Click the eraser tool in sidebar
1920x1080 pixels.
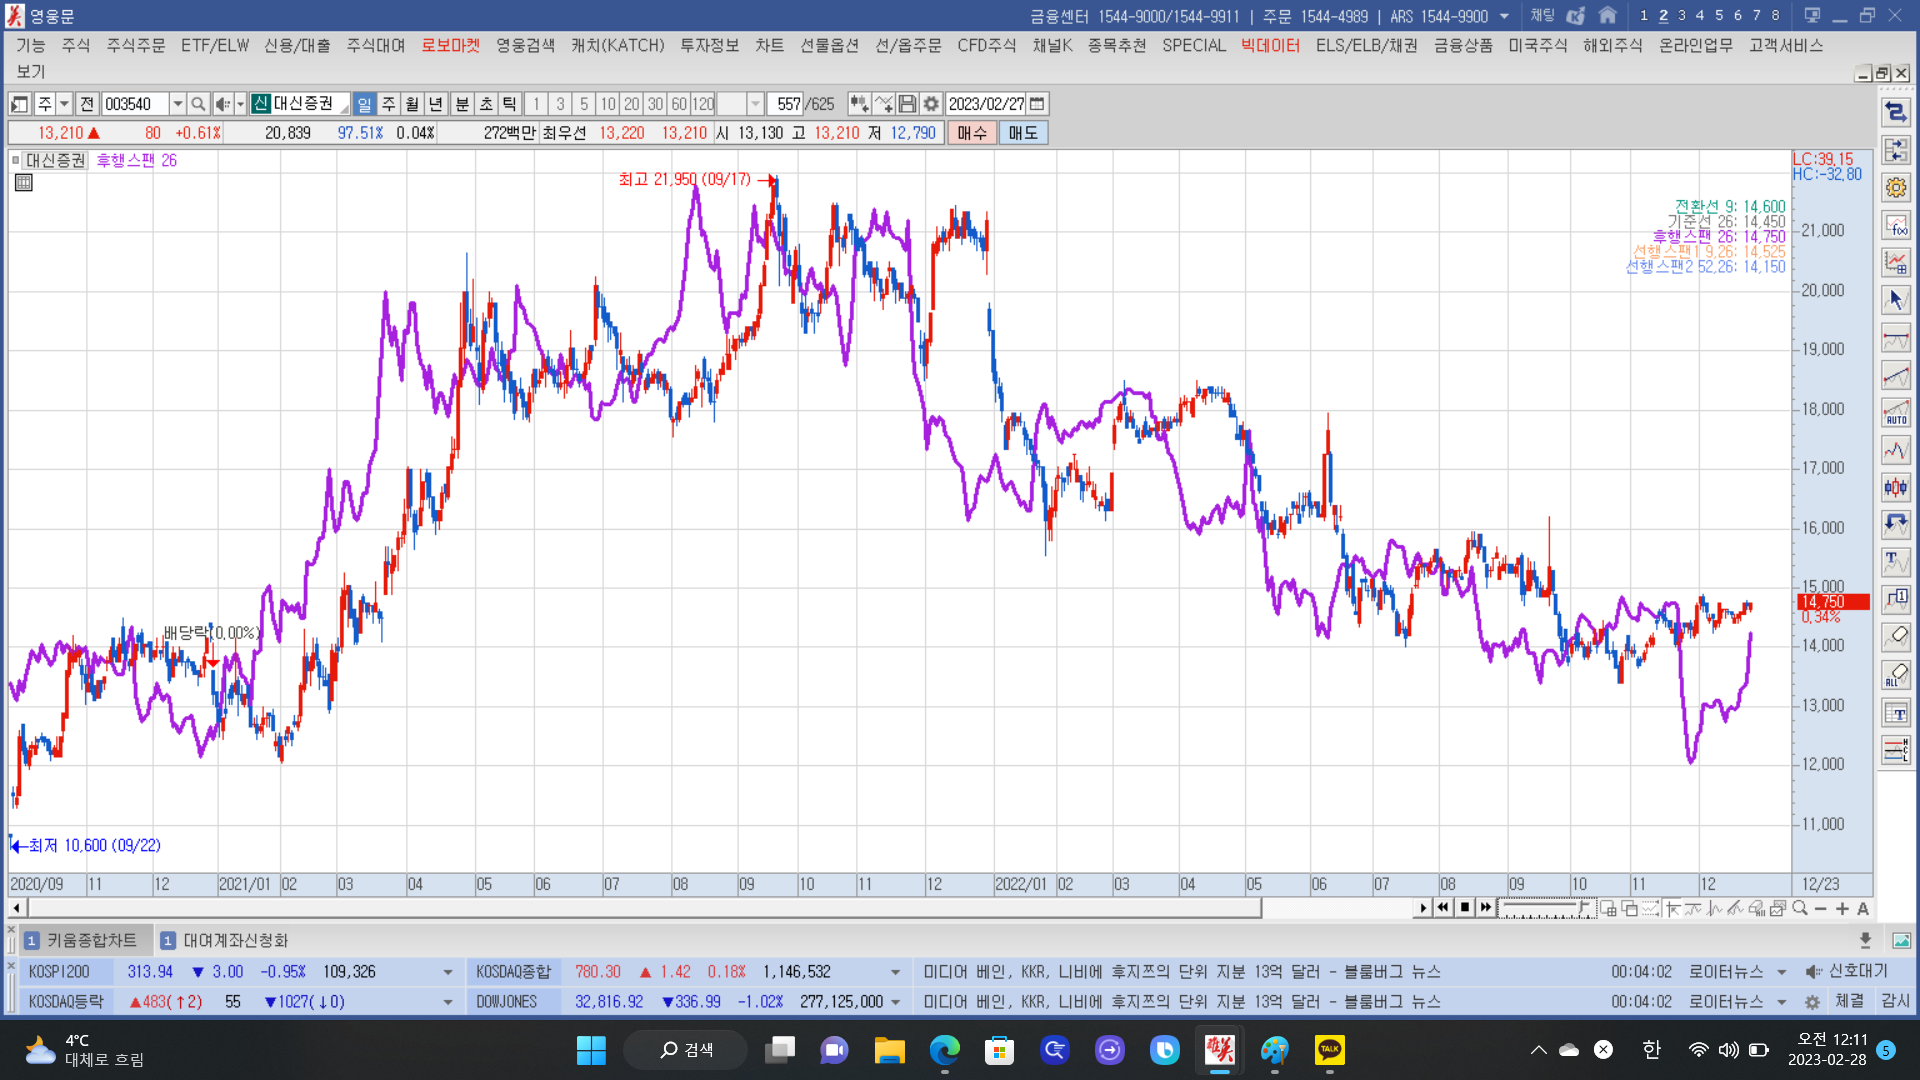pos(1895,636)
